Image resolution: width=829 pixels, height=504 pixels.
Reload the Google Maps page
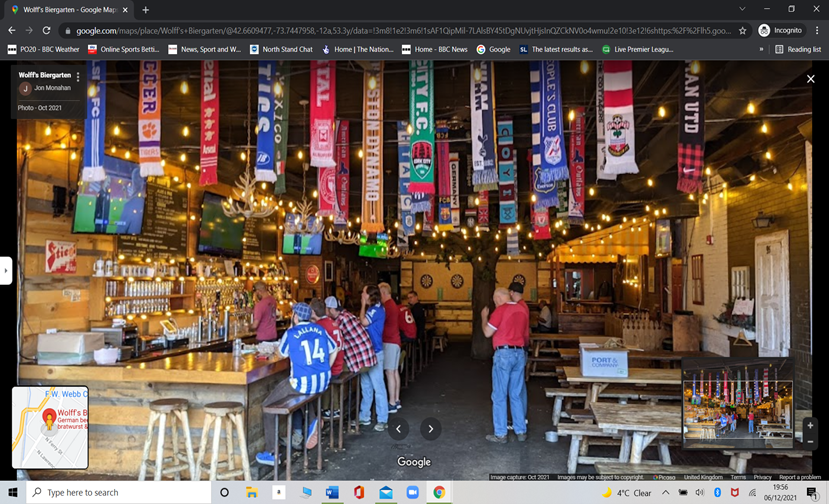tap(47, 31)
